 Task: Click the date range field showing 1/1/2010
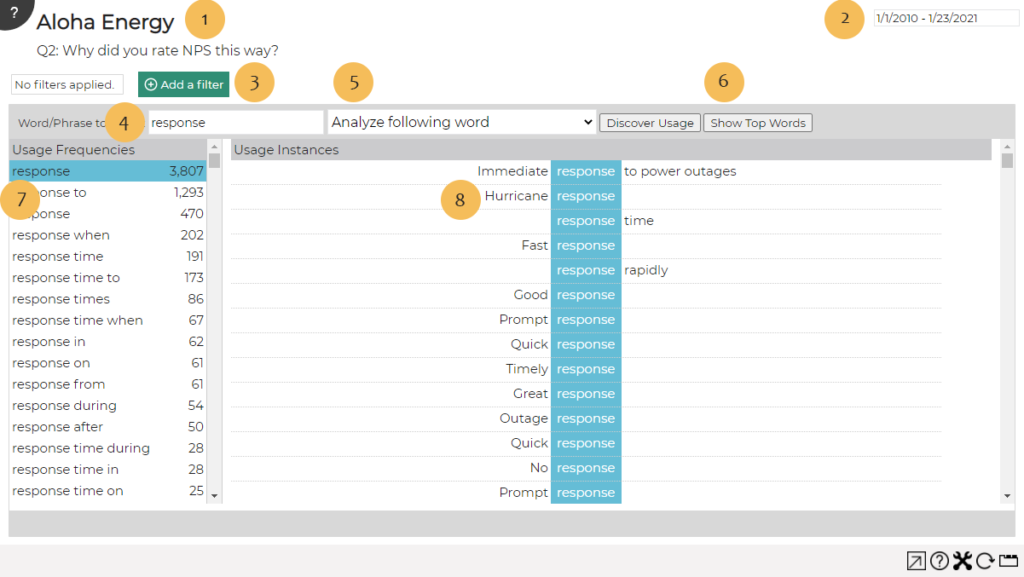click(946, 17)
